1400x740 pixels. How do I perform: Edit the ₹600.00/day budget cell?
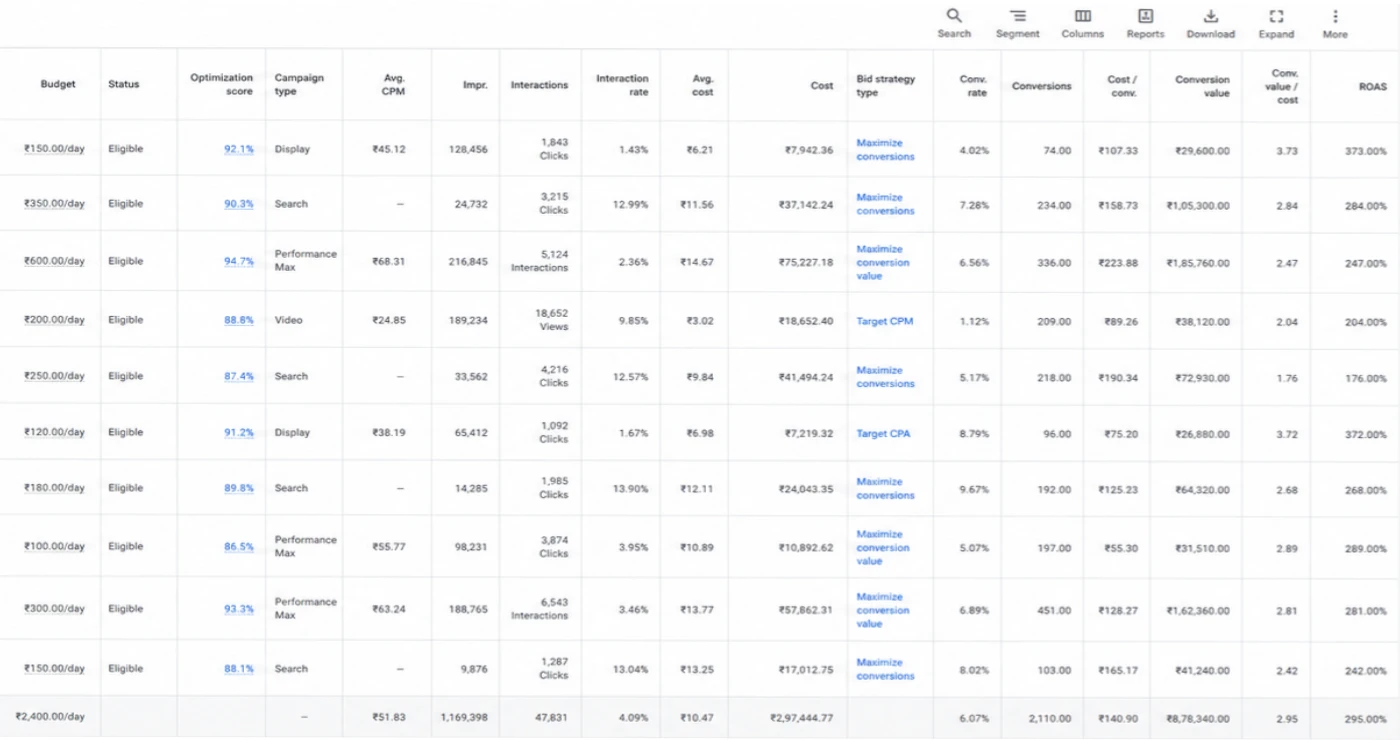[x=55, y=261]
